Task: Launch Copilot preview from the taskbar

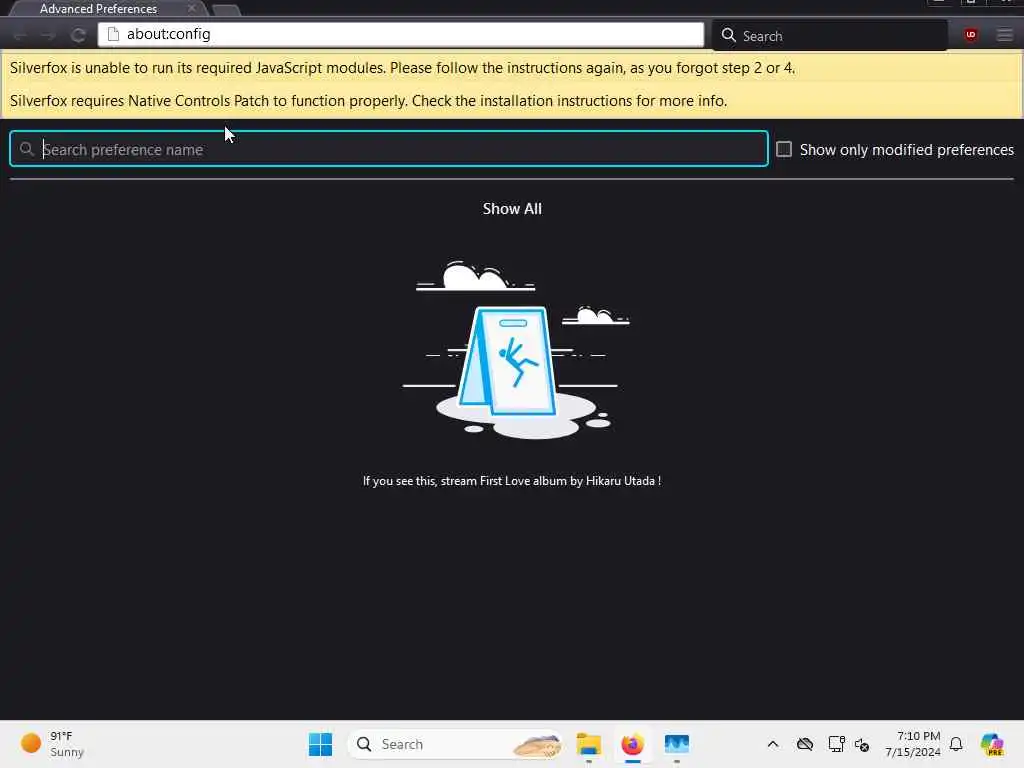Action: tap(992, 744)
